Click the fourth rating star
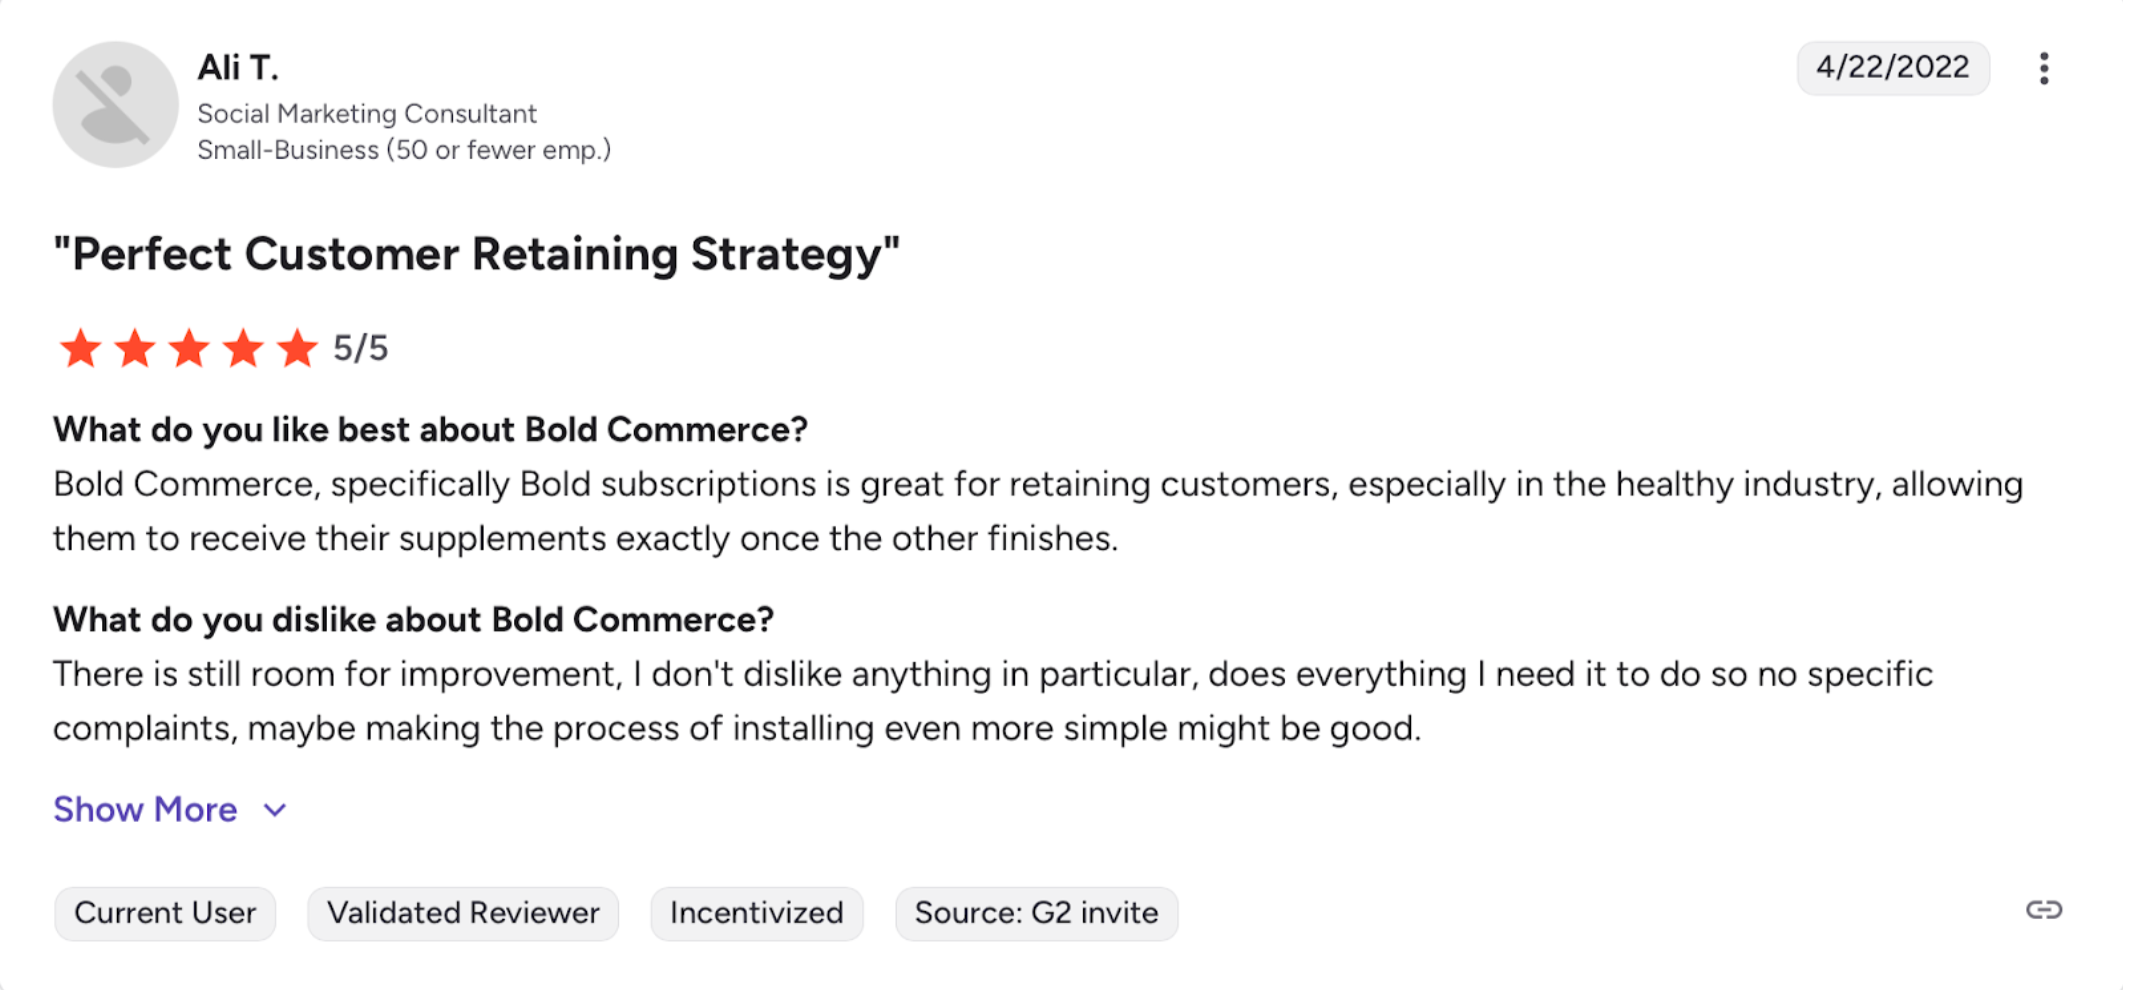2144x990 pixels. 242,349
